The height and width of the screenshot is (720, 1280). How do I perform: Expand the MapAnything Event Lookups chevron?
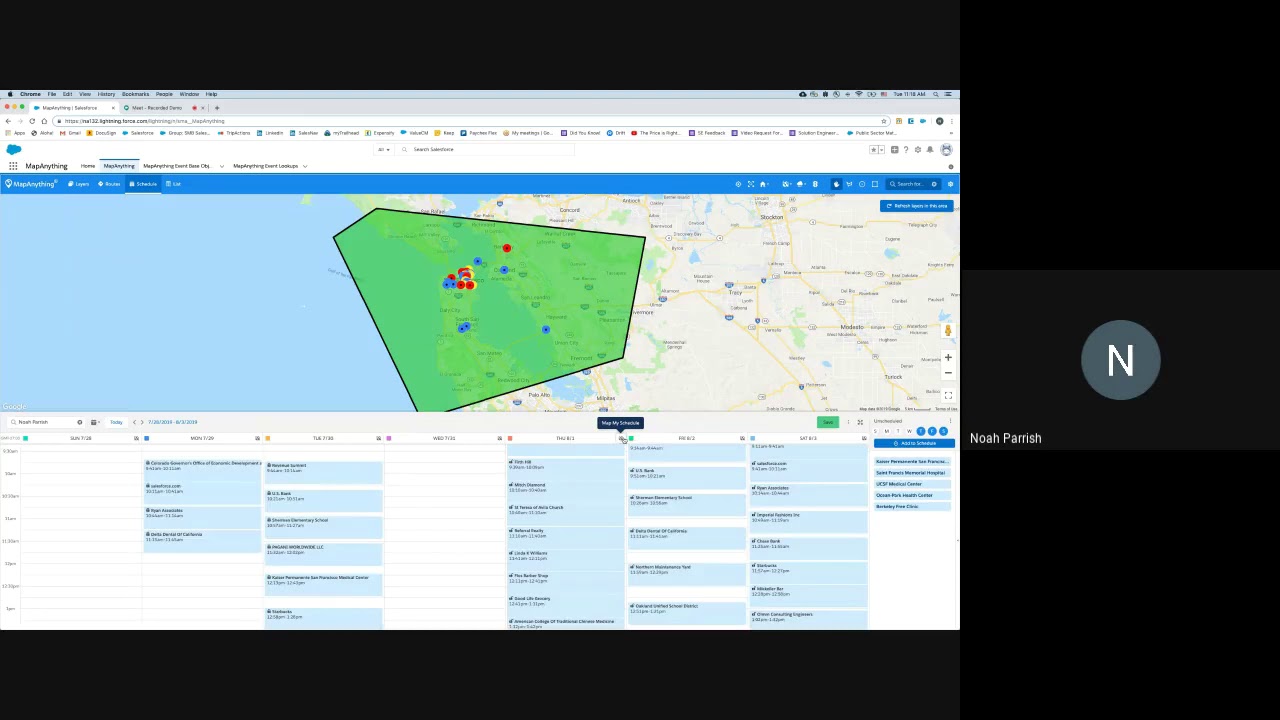[304, 166]
